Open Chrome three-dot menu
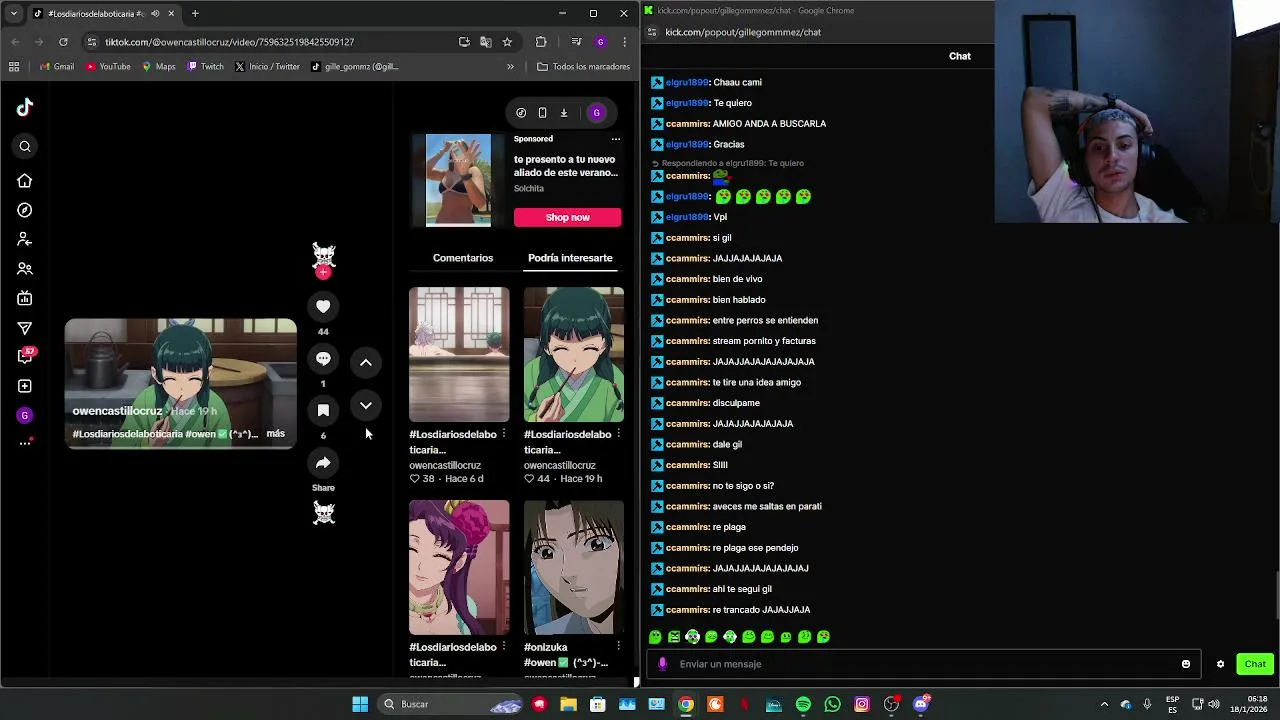 tap(624, 42)
